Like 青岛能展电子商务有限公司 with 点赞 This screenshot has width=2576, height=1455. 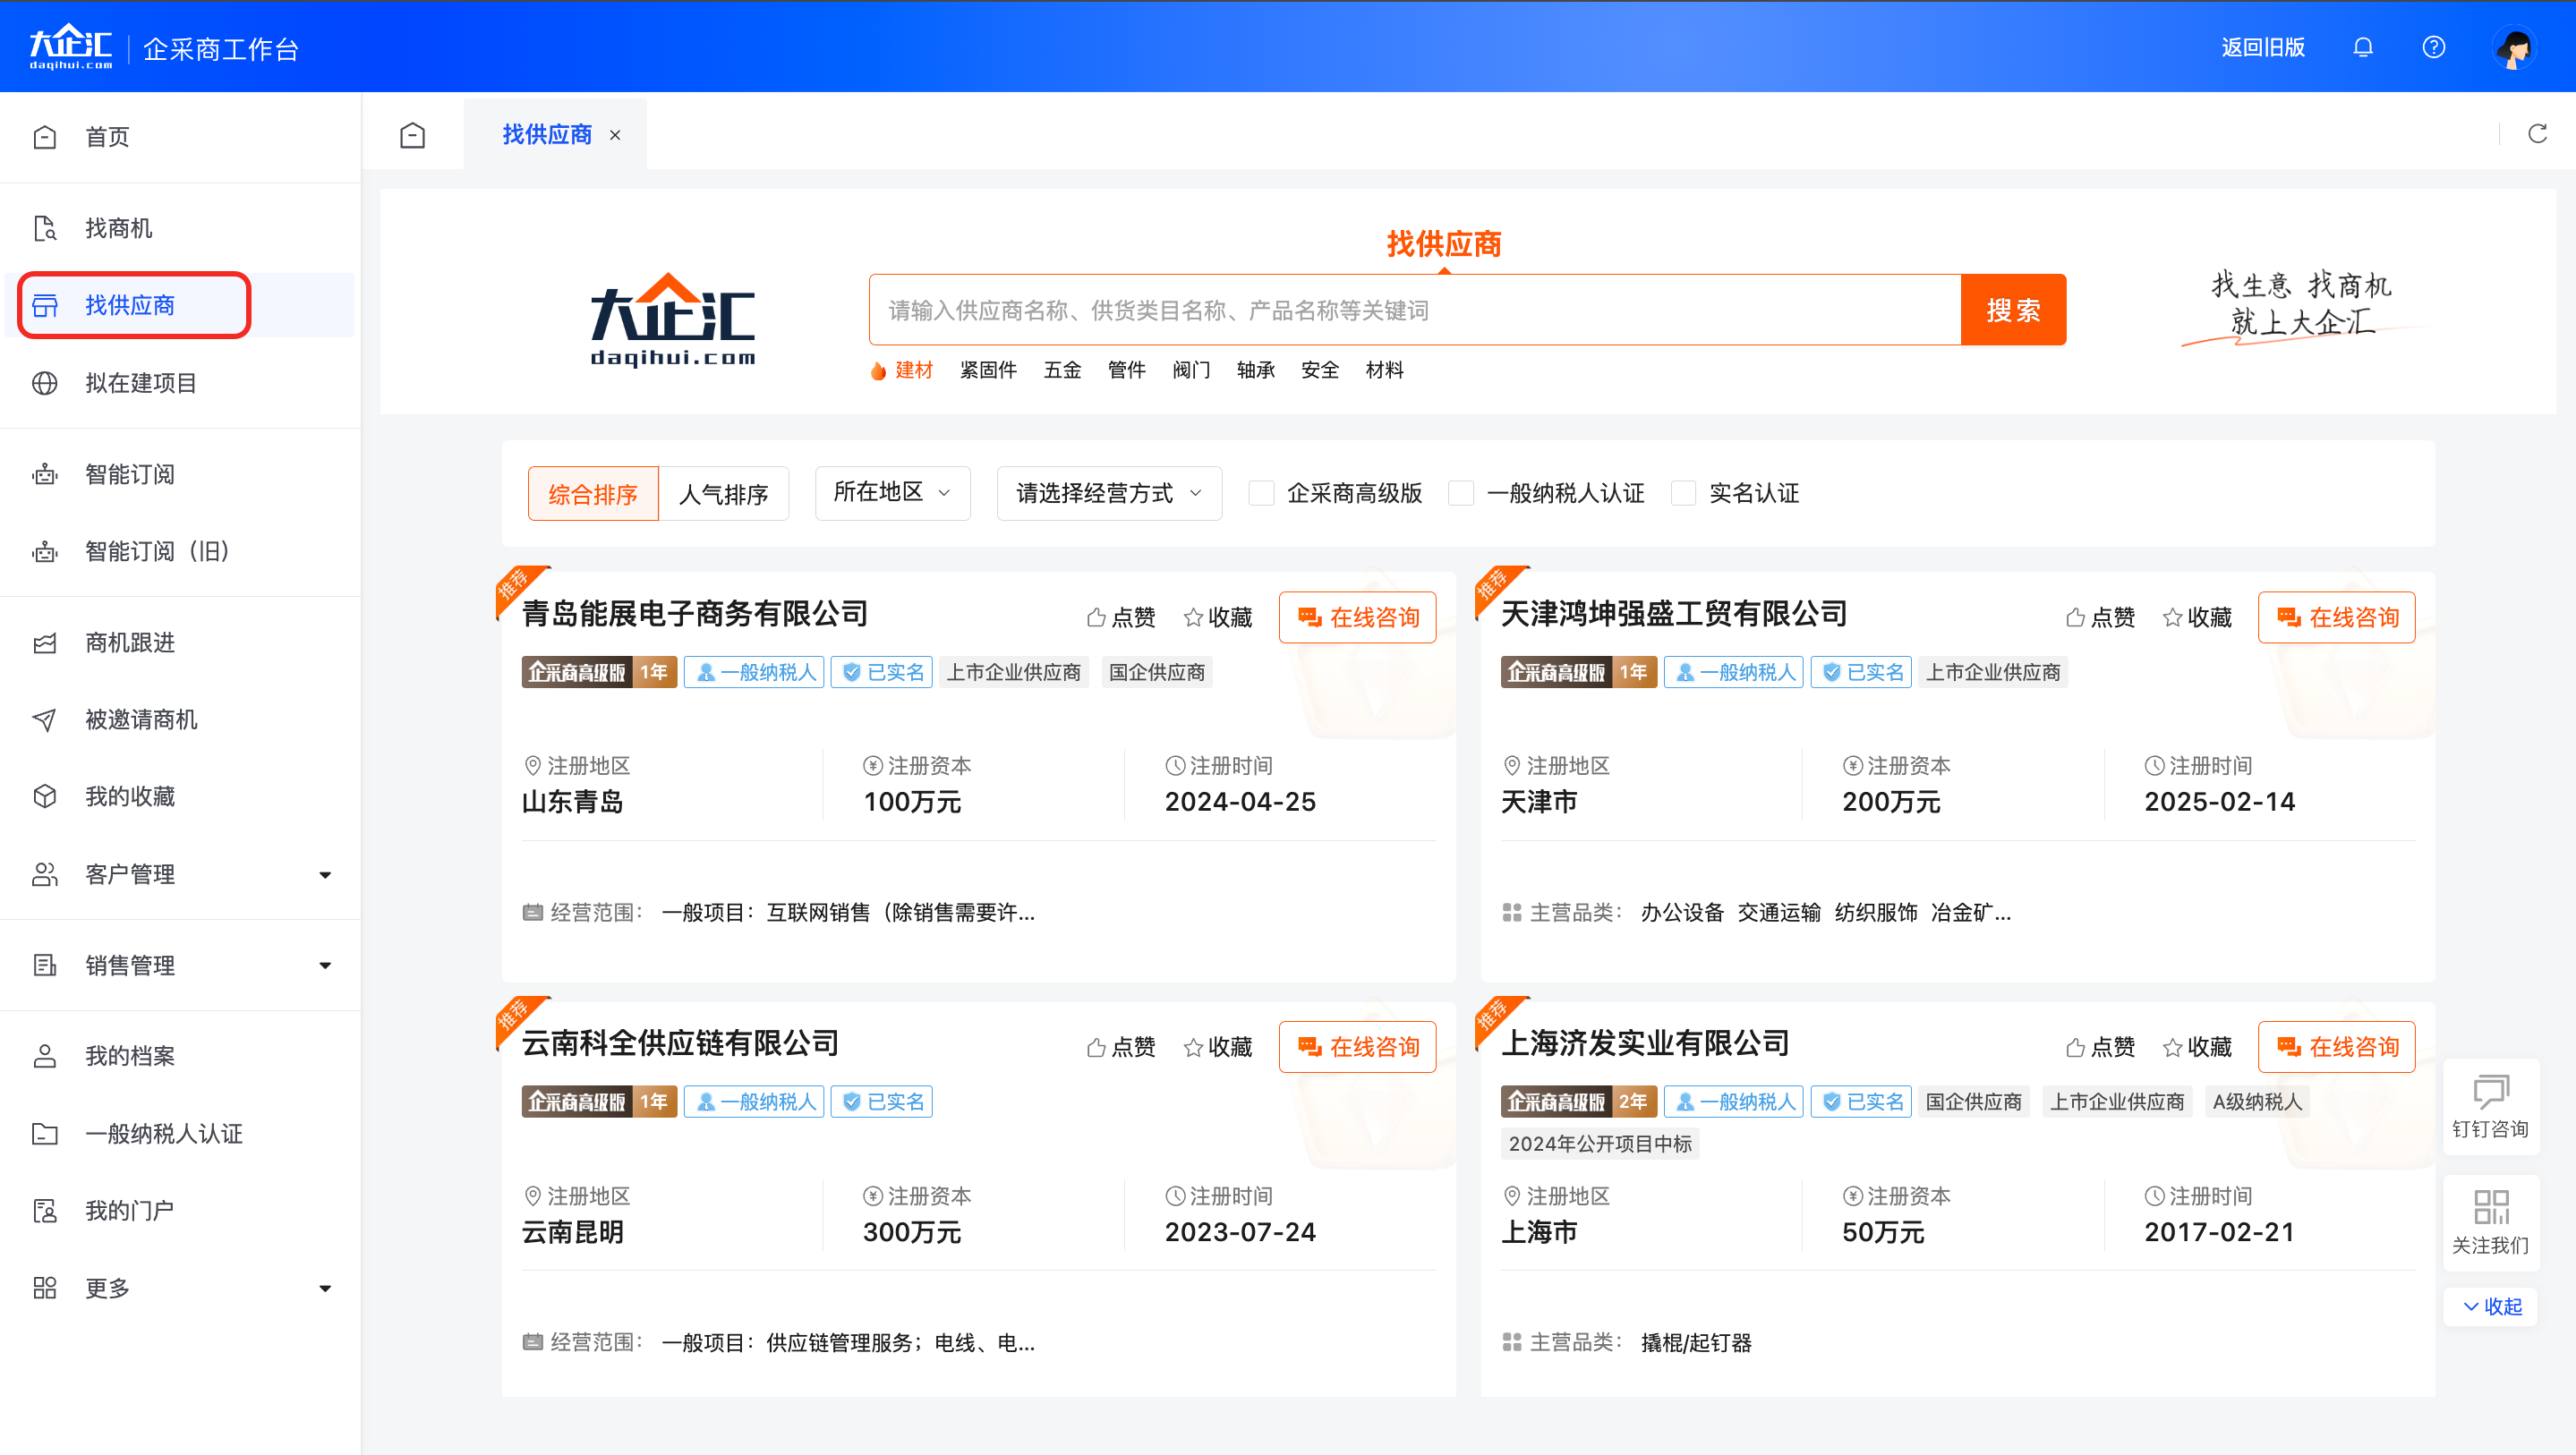coord(1121,617)
